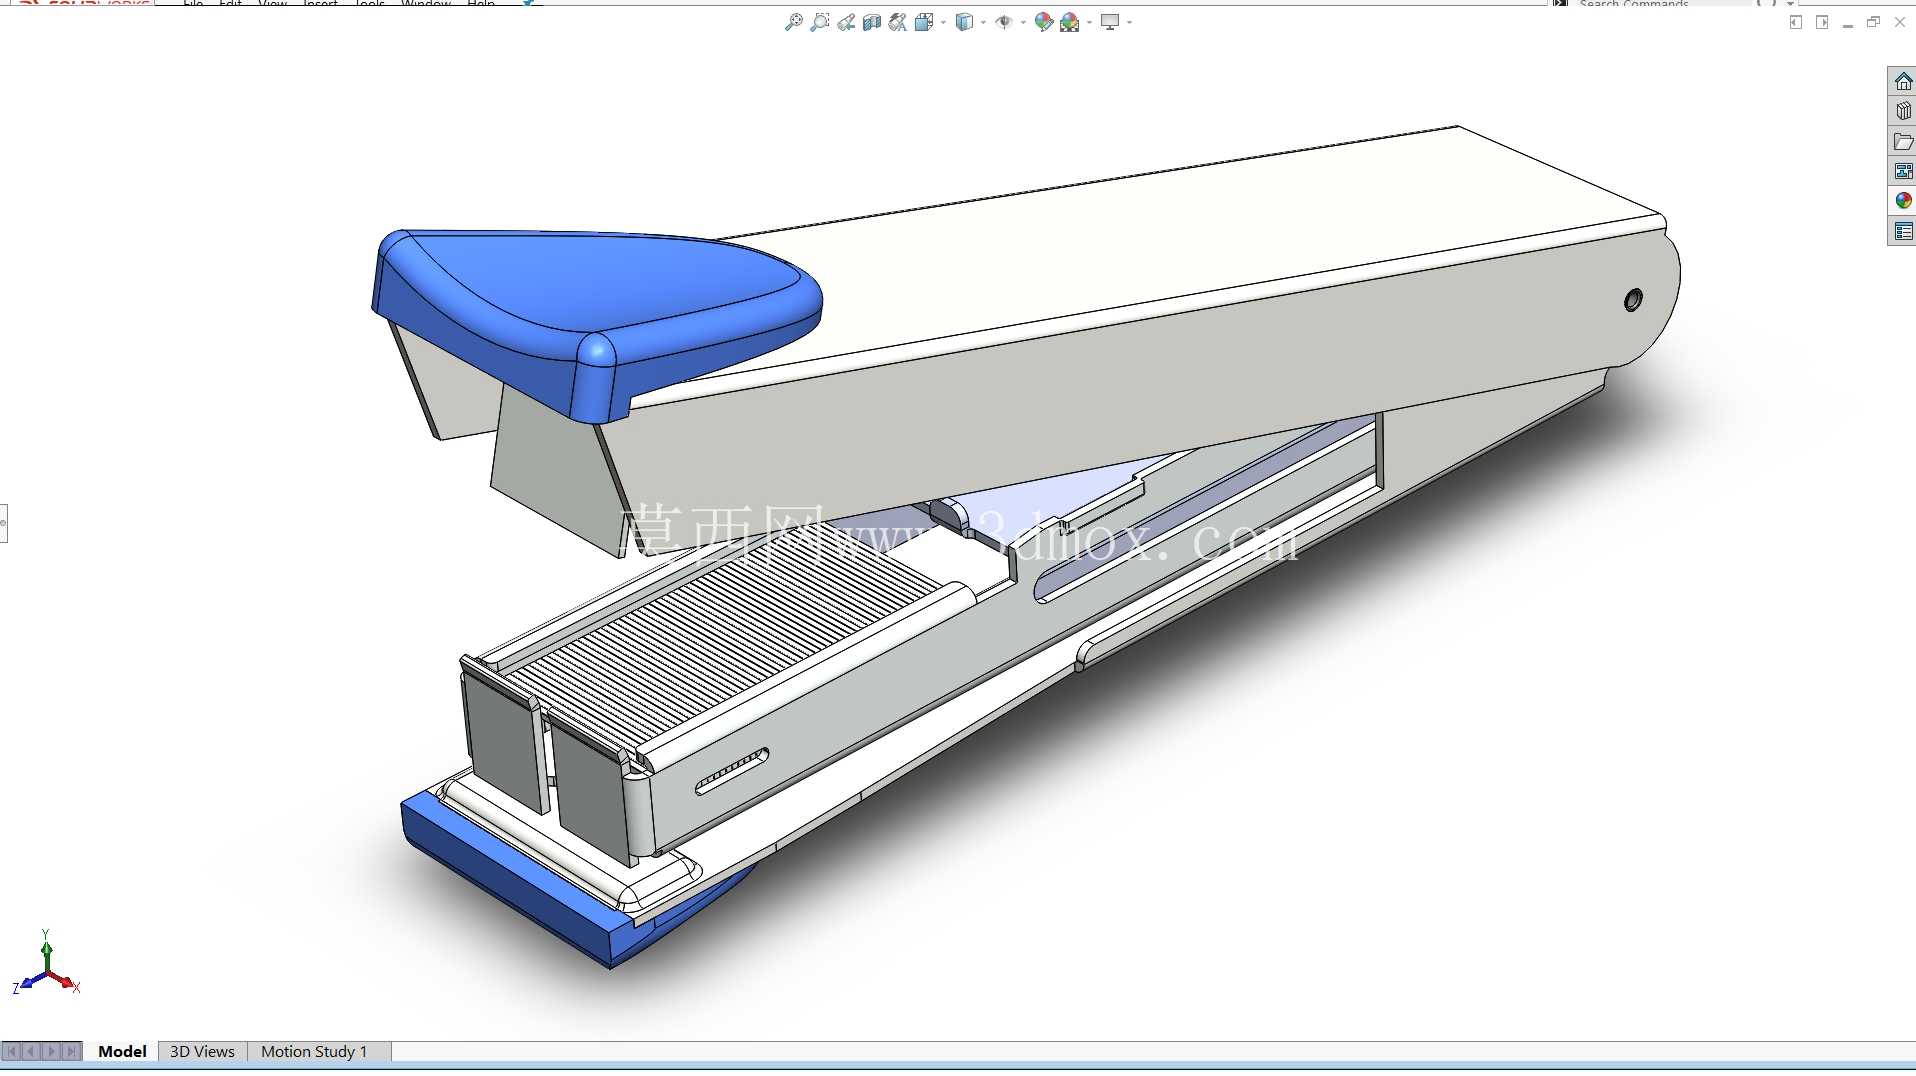Go to the next bottom tab
Viewport: 1916px width, 1076px height.
(51, 1051)
